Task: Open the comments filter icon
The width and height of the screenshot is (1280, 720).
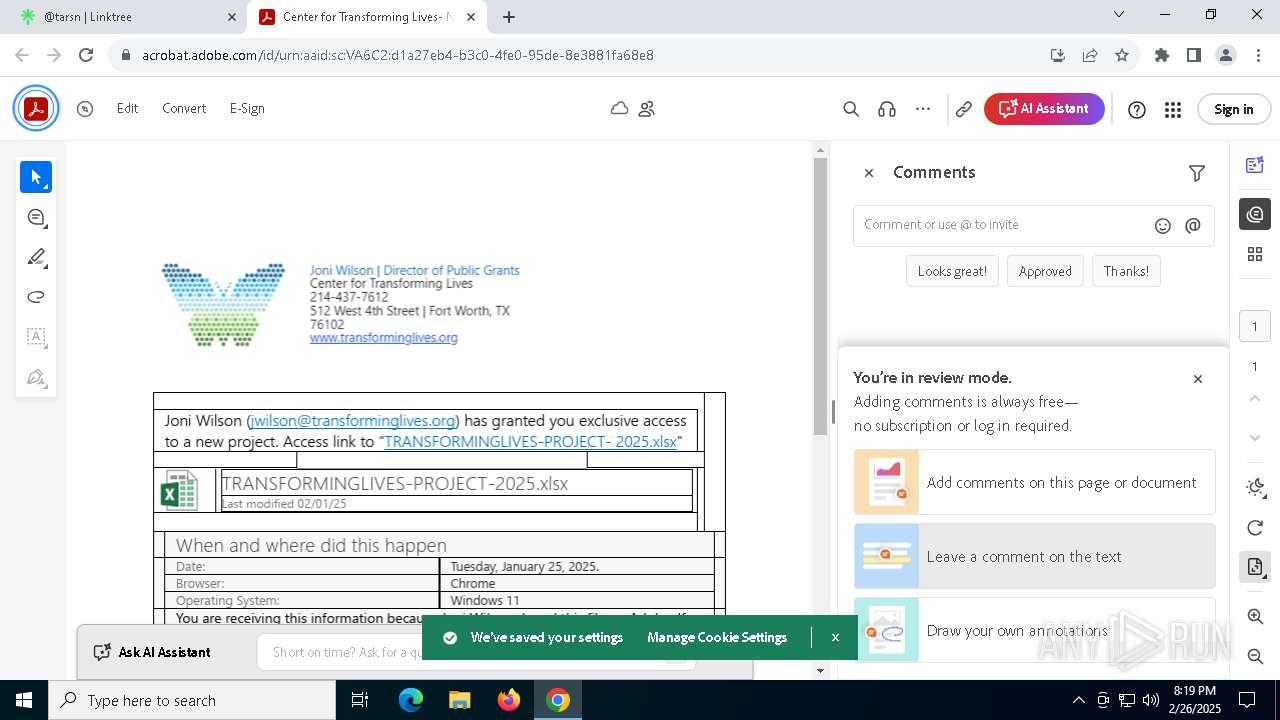Action: (1197, 173)
